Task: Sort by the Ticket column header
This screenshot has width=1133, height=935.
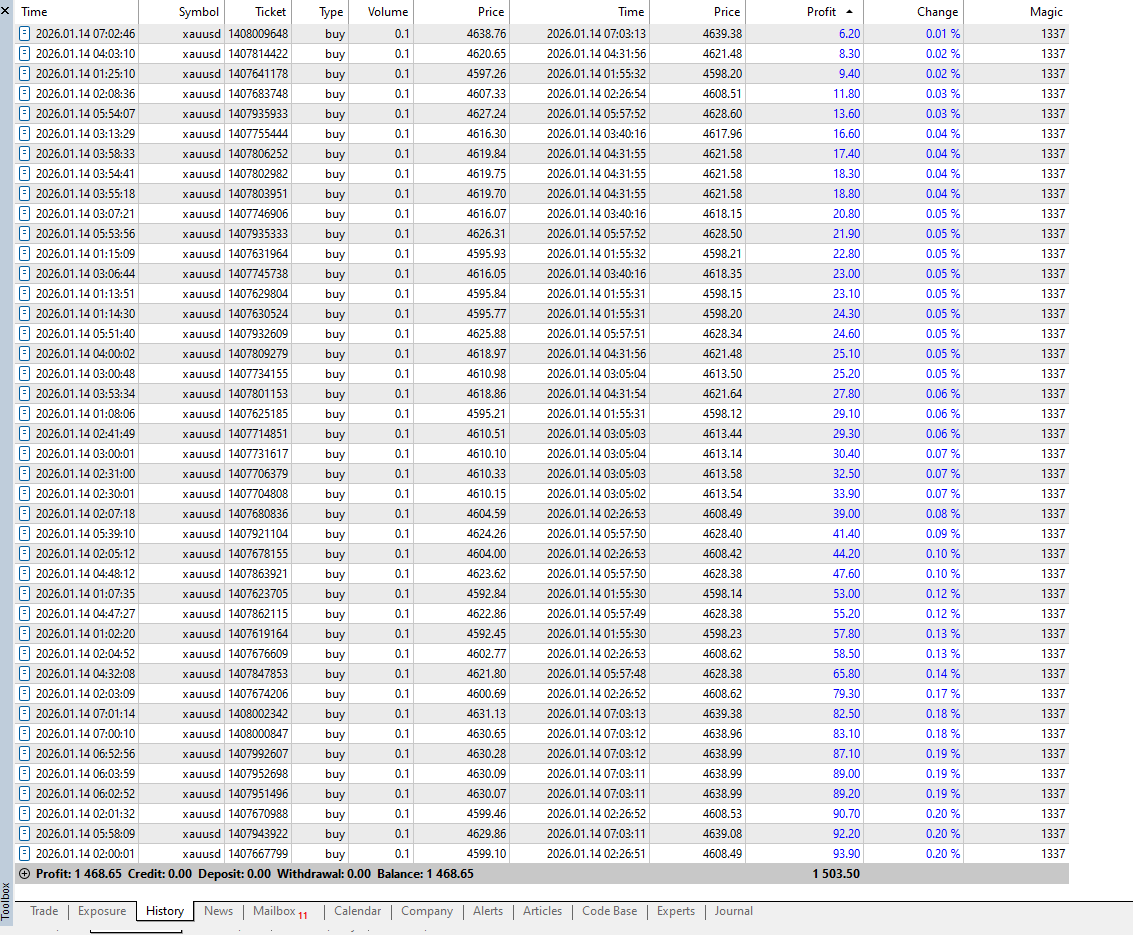Action: click(258, 12)
